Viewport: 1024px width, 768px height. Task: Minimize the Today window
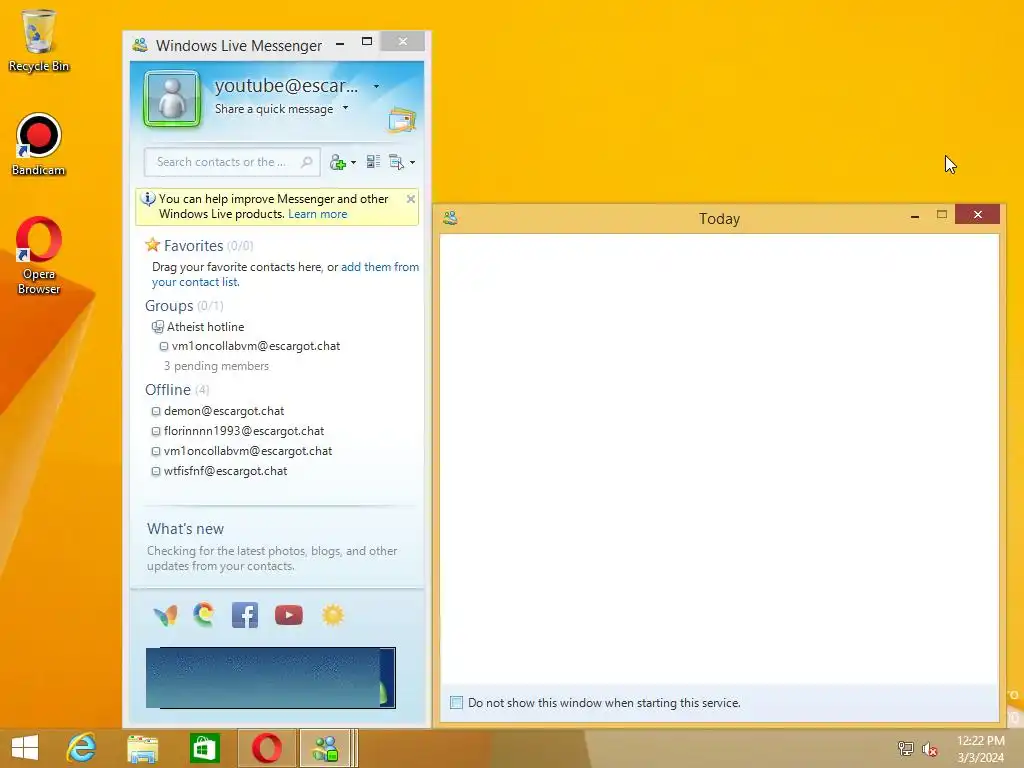pos(915,215)
